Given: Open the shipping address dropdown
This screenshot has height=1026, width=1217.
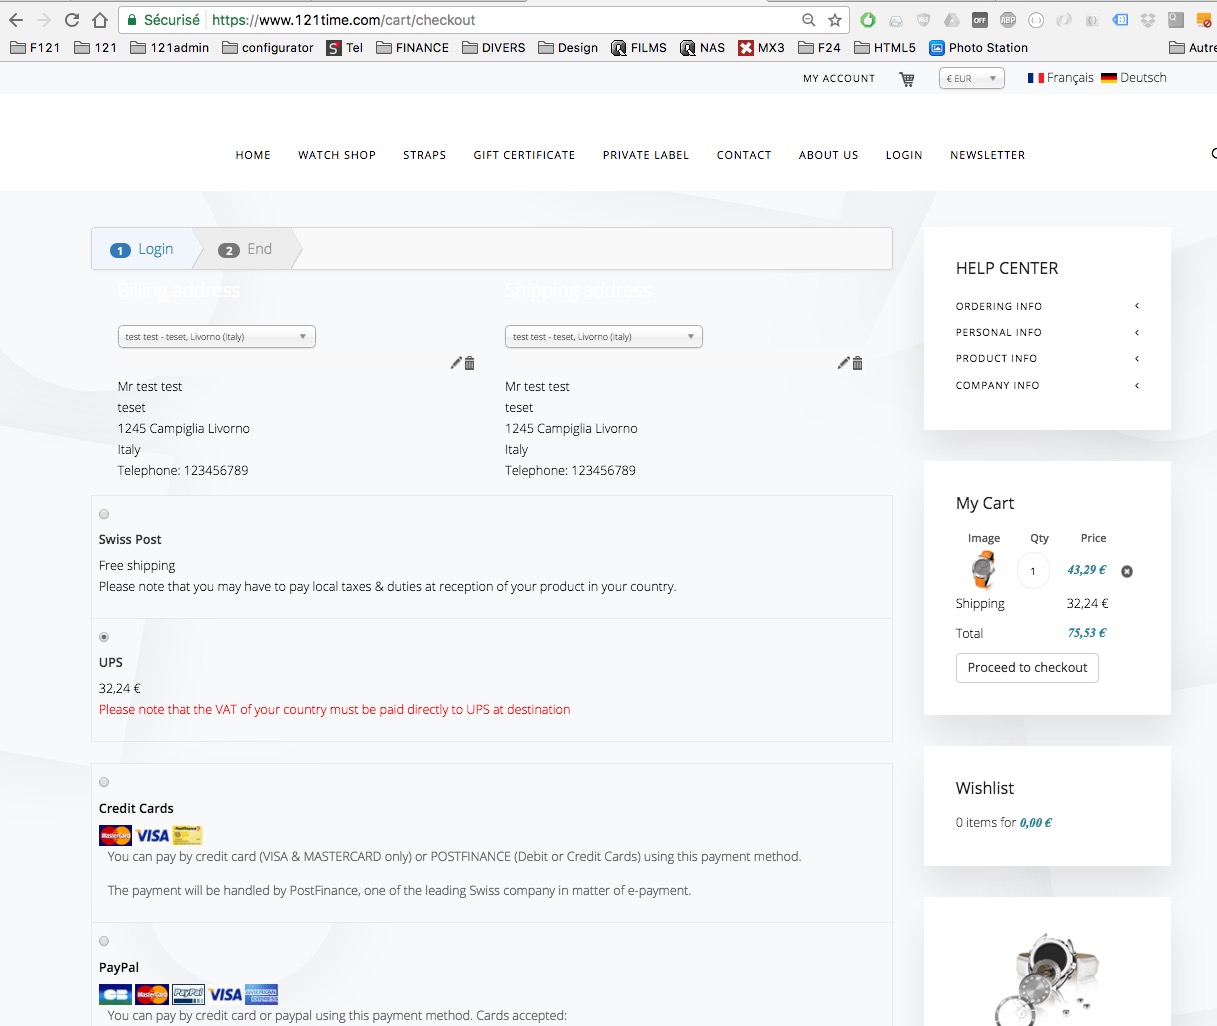Looking at the screenshot, I should coord(604,337).
